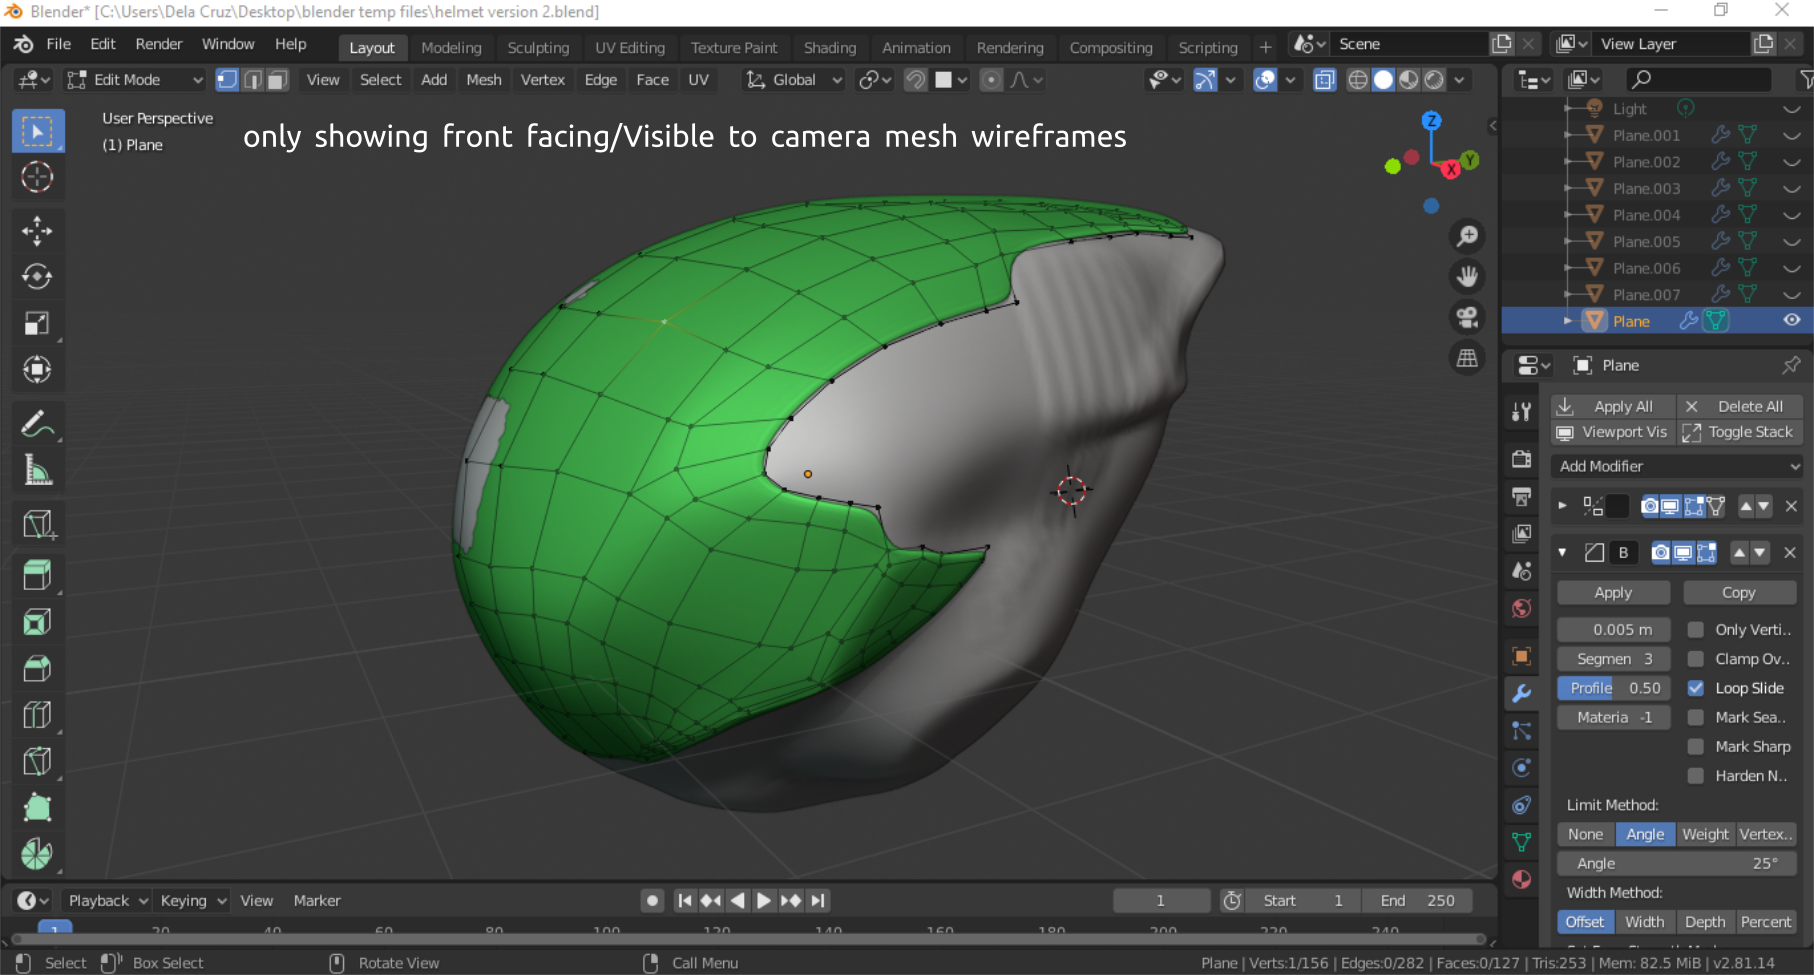
Task: Hide the Plane object with eye icon
Action: point(1792,320)
